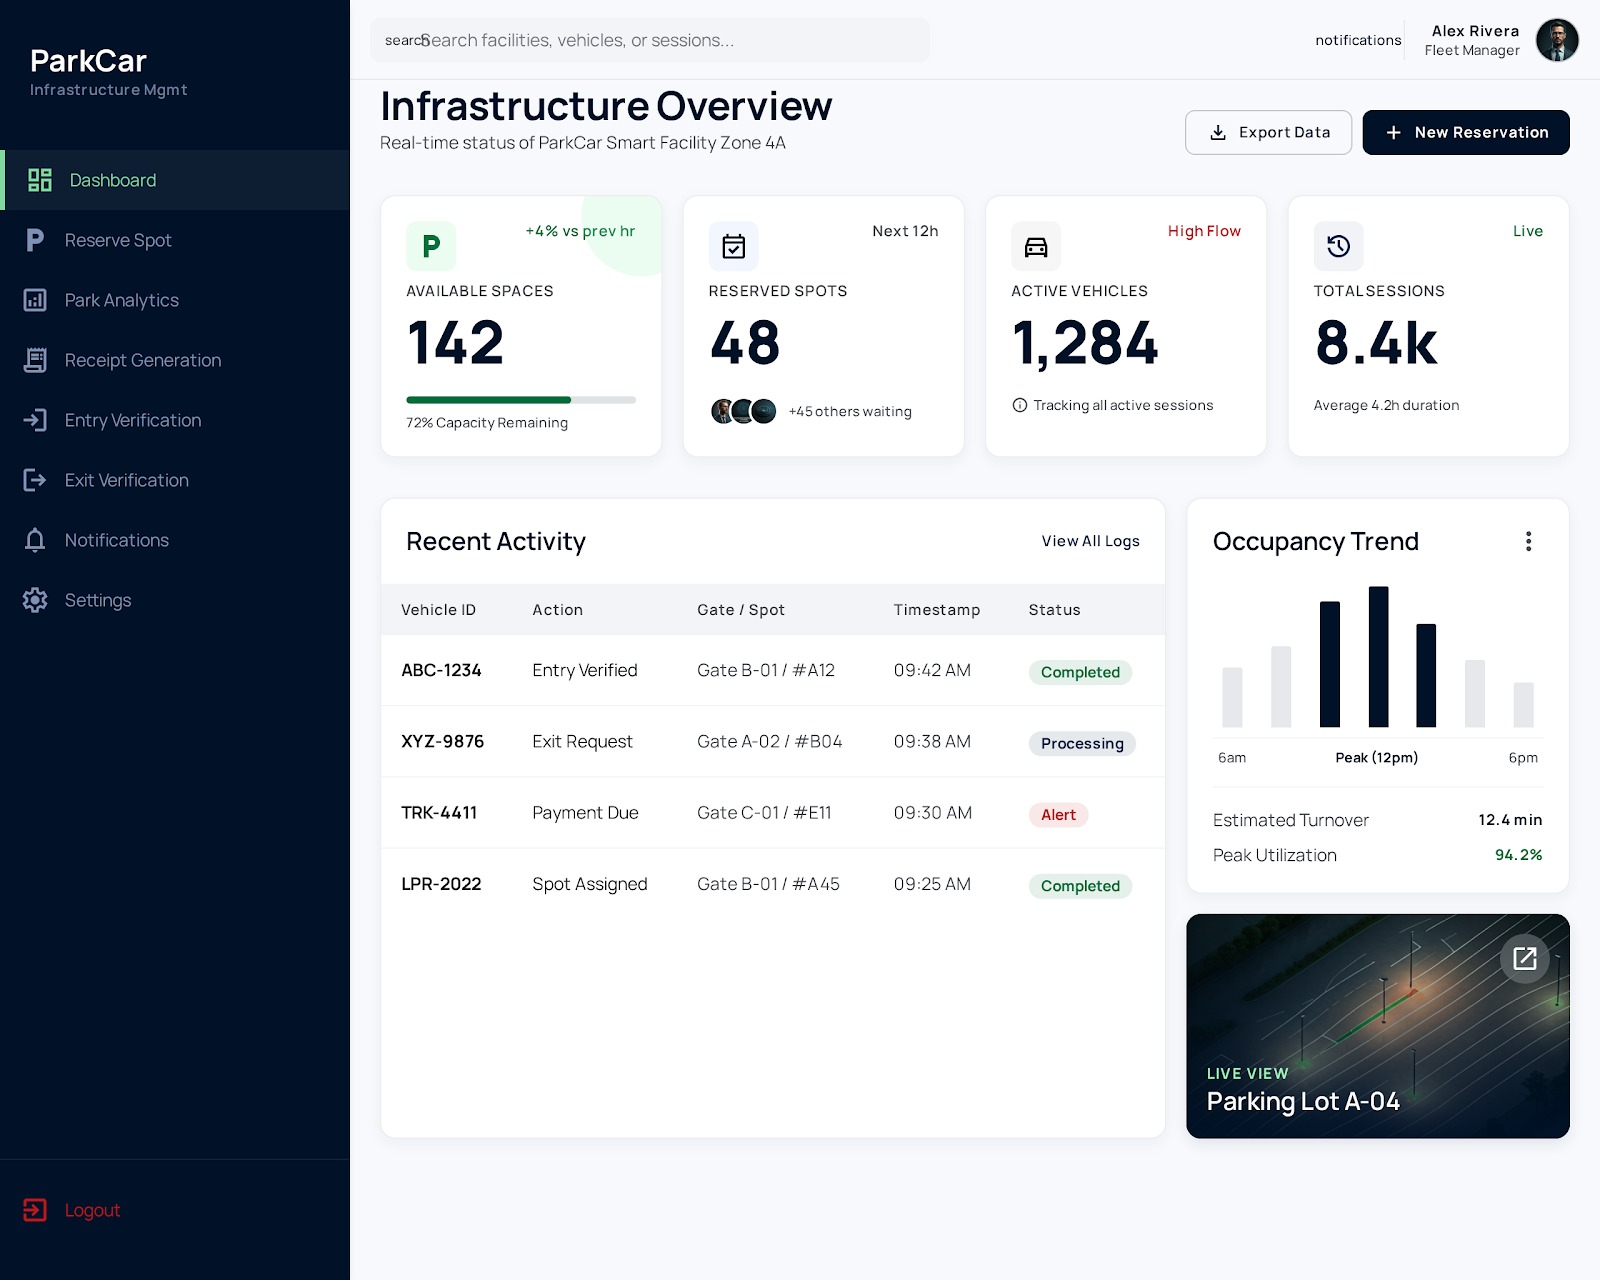The height and width of the screenshot is (1280, 1600).
Task: Open Reserve Spot parking icon in sidebar
Action: tap(35, 240)
